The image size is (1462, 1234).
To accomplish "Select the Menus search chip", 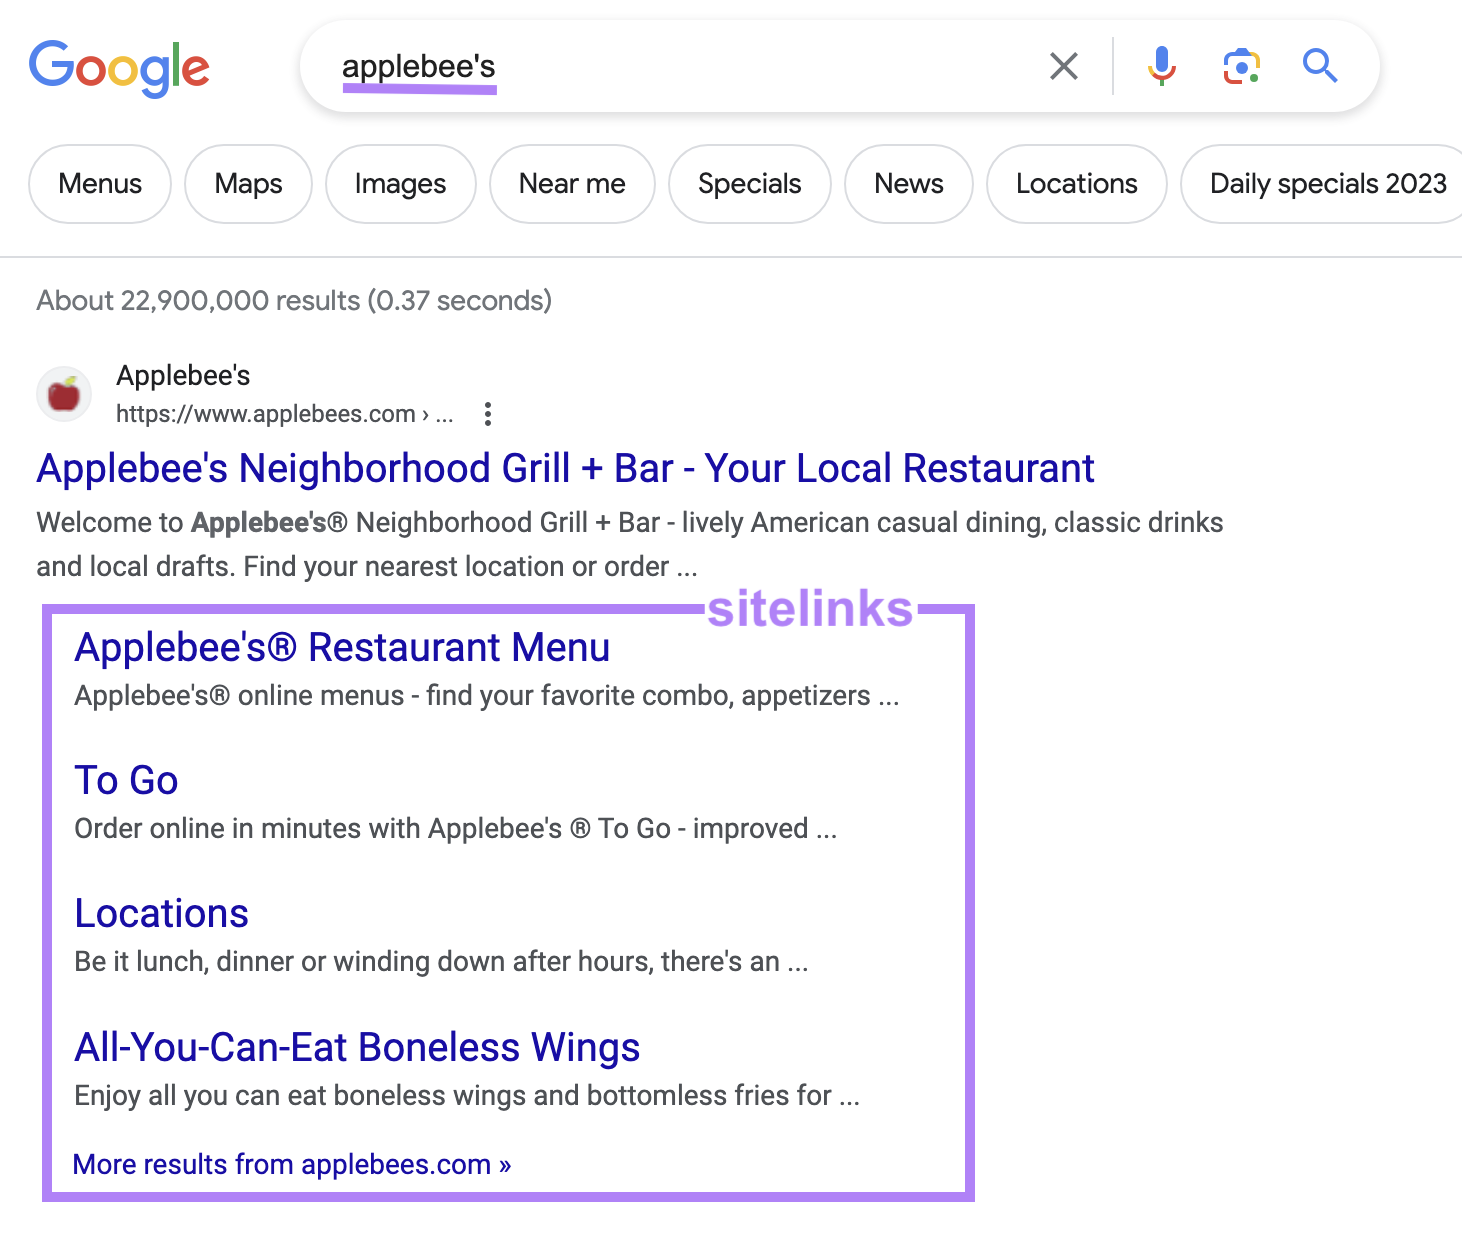I will 99,183.
